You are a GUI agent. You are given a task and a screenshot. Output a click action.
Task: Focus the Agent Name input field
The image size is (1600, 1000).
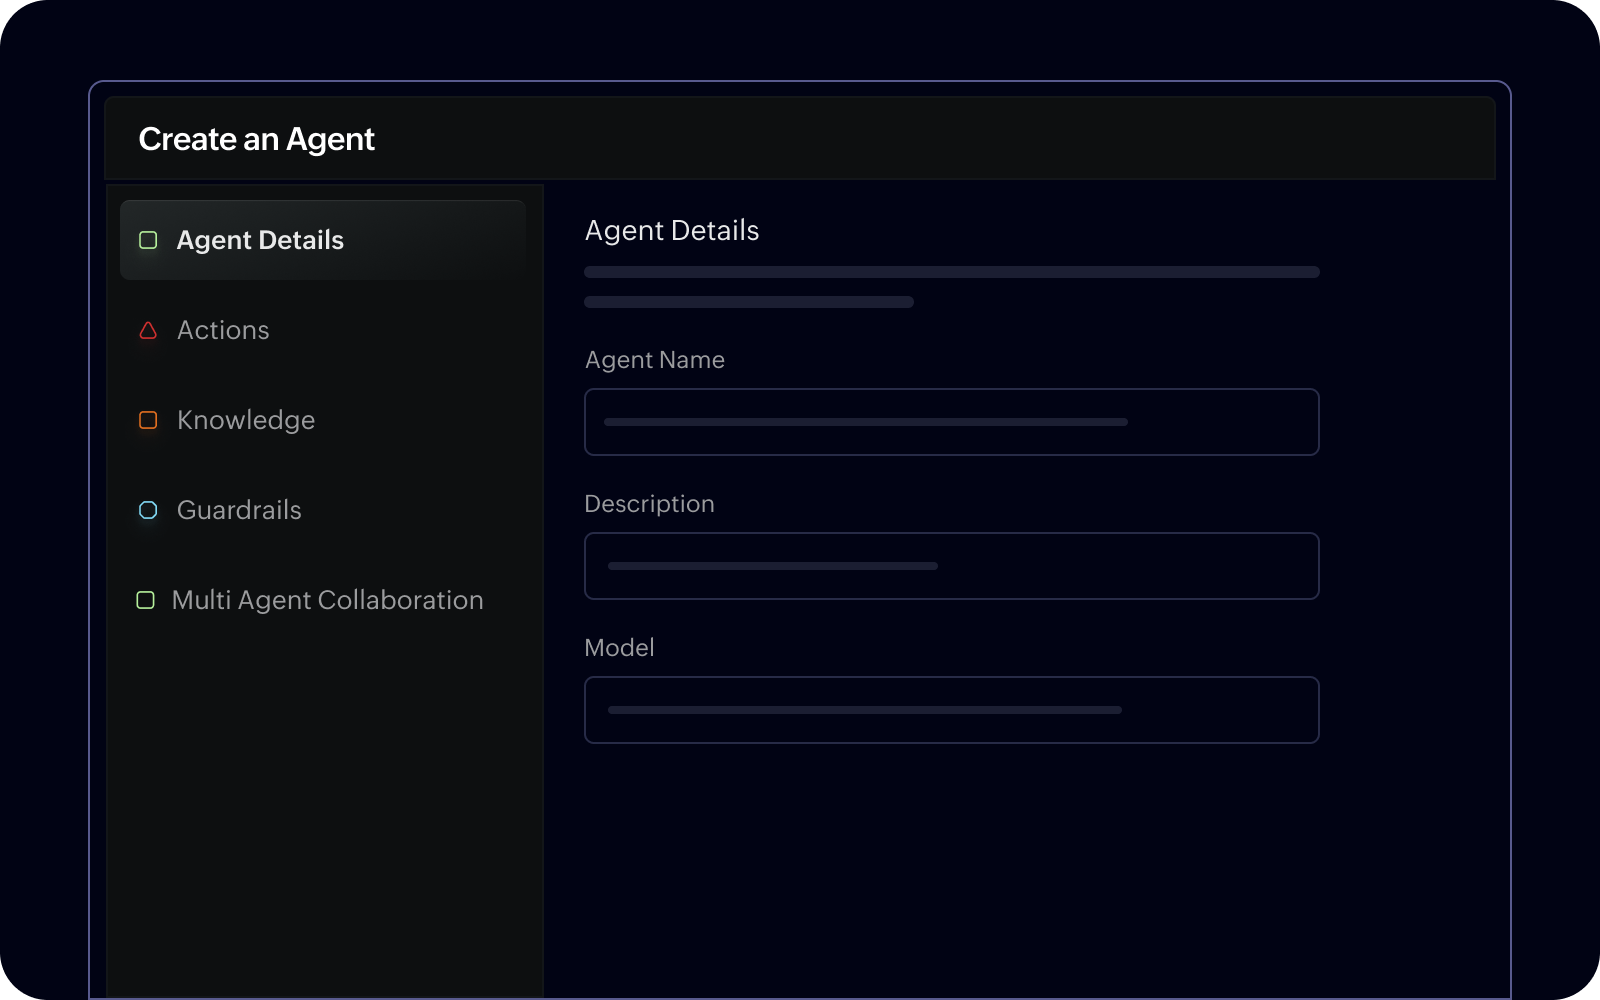click(x=952, y=422)
